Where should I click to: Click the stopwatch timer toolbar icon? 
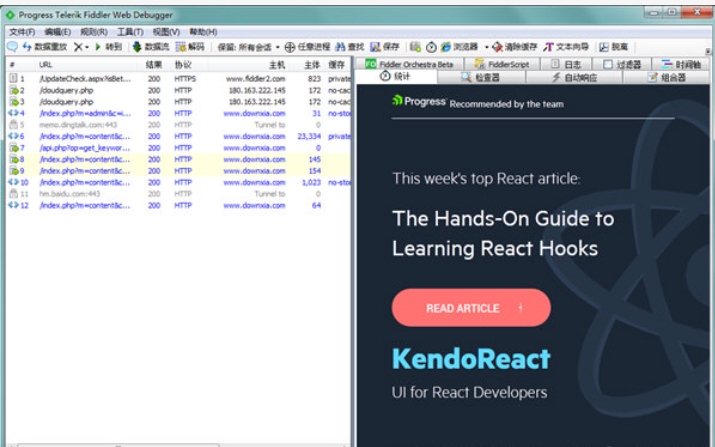pyautogui.click(x=431, y=47)
